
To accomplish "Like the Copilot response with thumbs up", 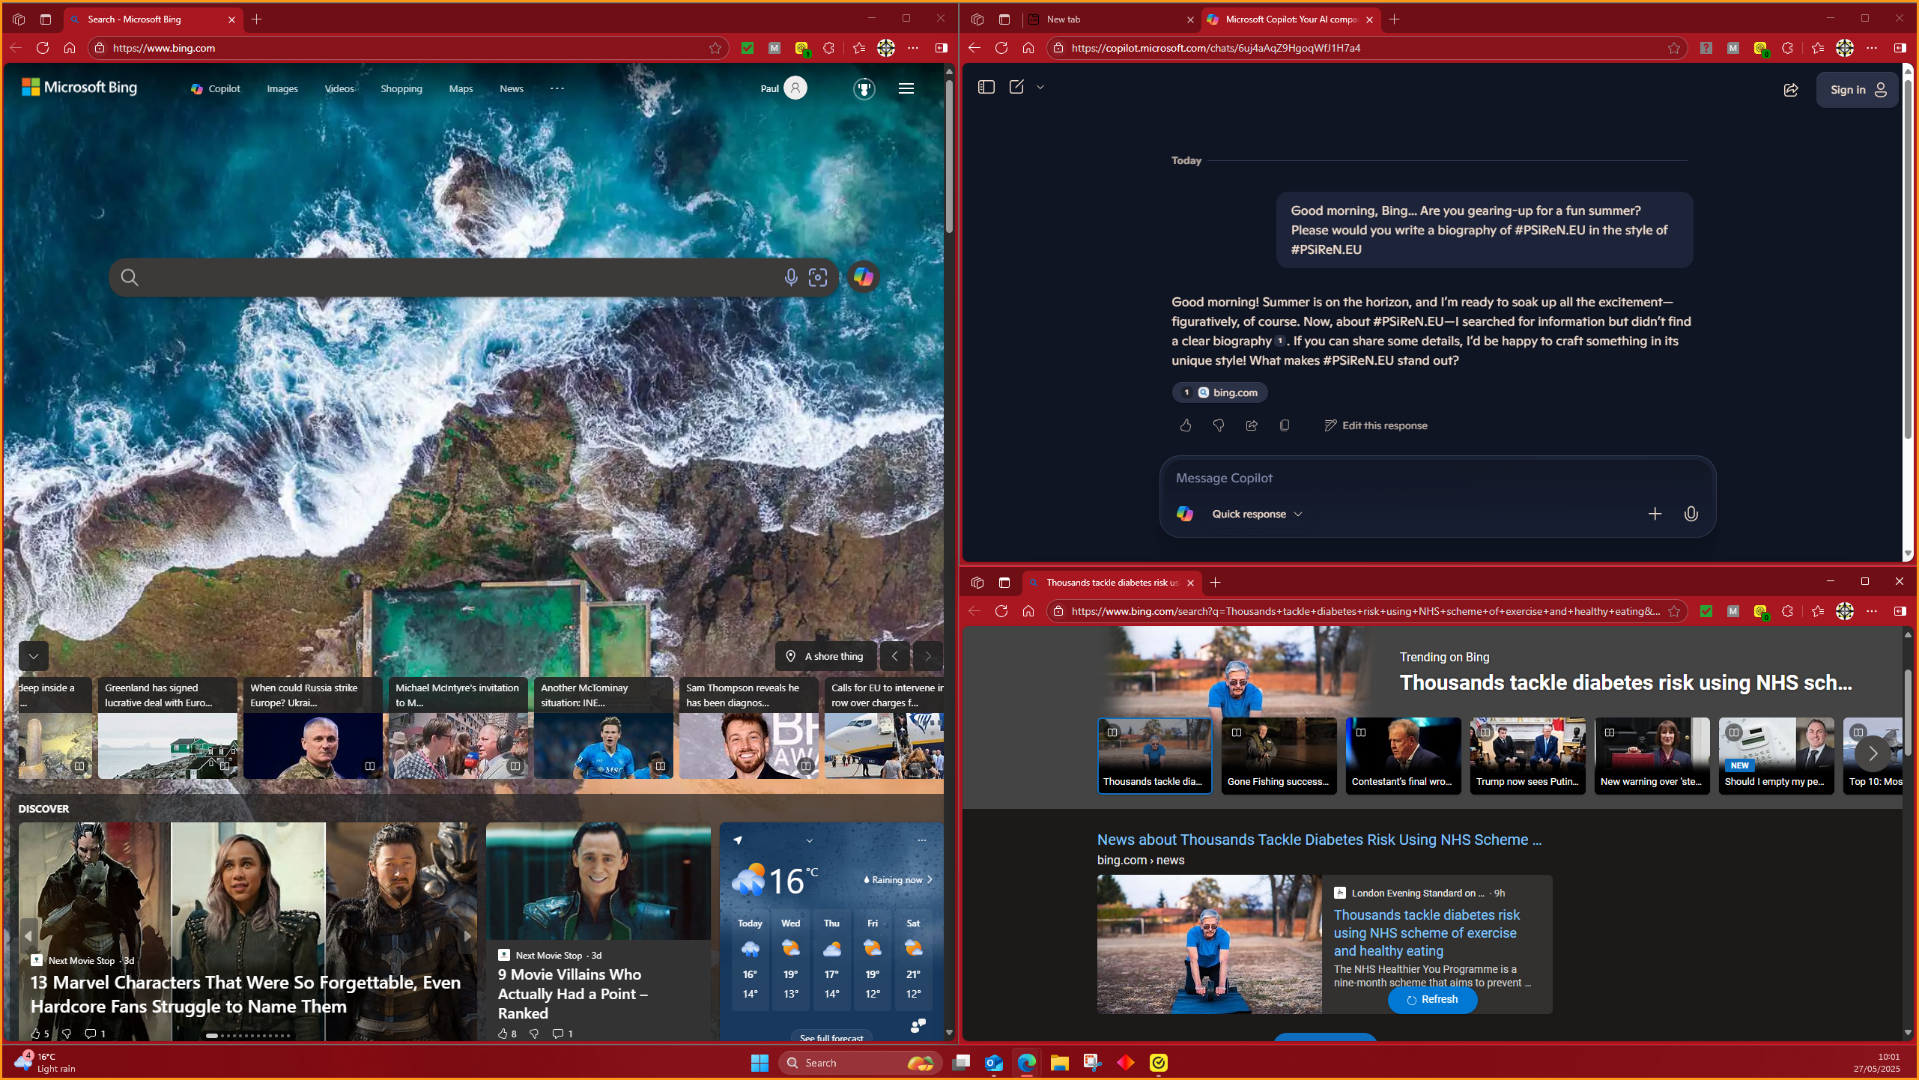I will pos(1185,425).
